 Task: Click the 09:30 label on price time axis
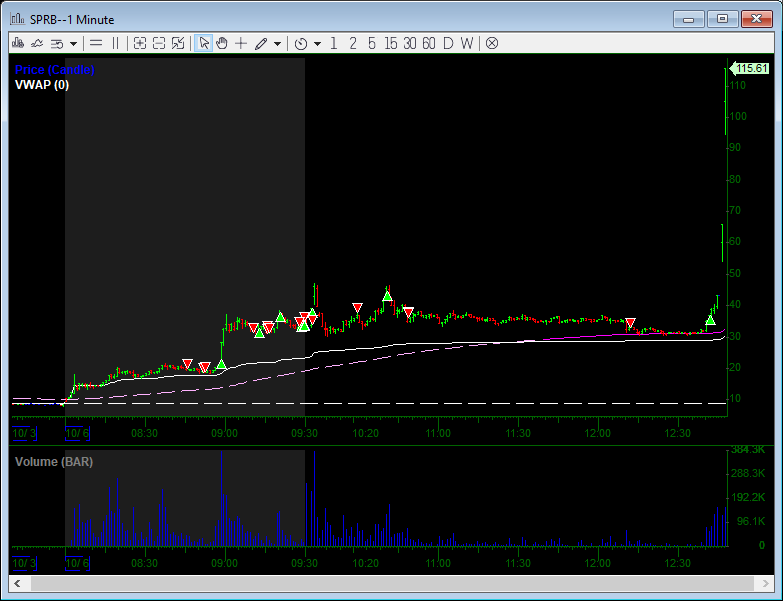pyautogui.click(x=304, y=433)
